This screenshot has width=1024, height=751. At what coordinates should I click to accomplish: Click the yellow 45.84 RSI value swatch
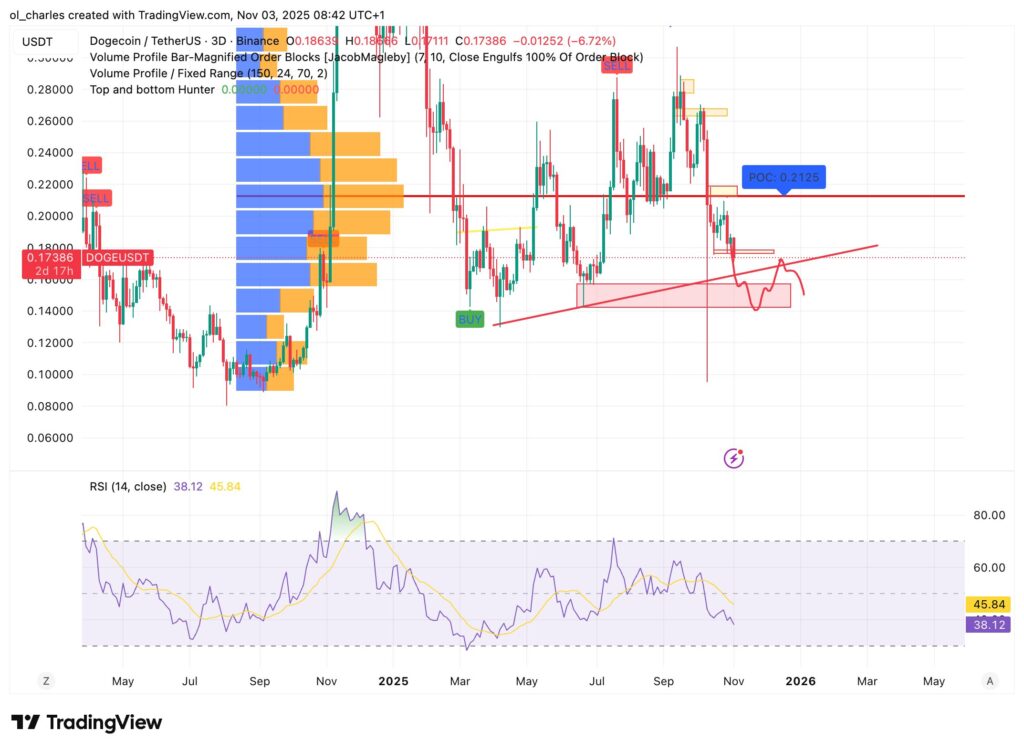[986, 604]
